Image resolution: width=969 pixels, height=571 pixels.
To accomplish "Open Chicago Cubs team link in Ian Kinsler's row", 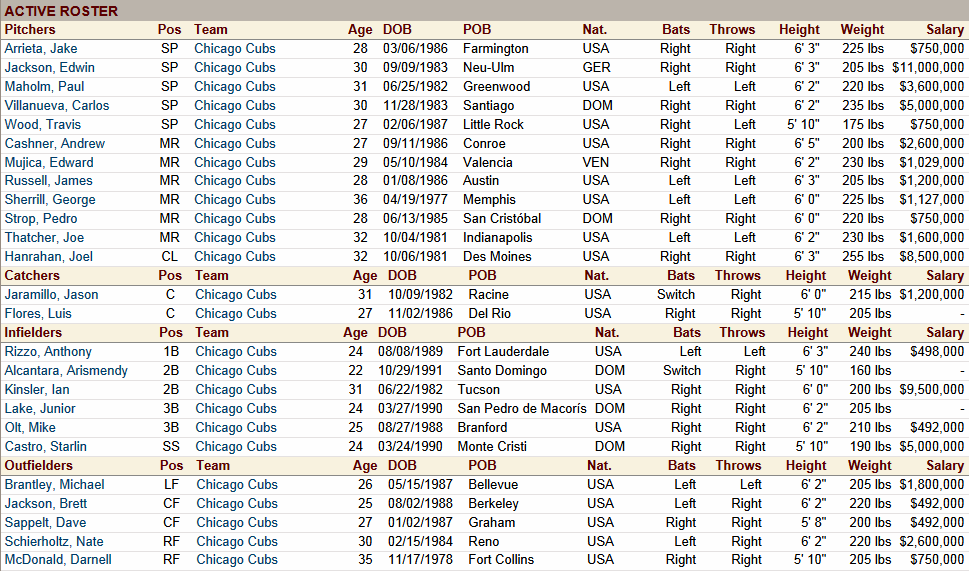I will click(x=236, y=389).
